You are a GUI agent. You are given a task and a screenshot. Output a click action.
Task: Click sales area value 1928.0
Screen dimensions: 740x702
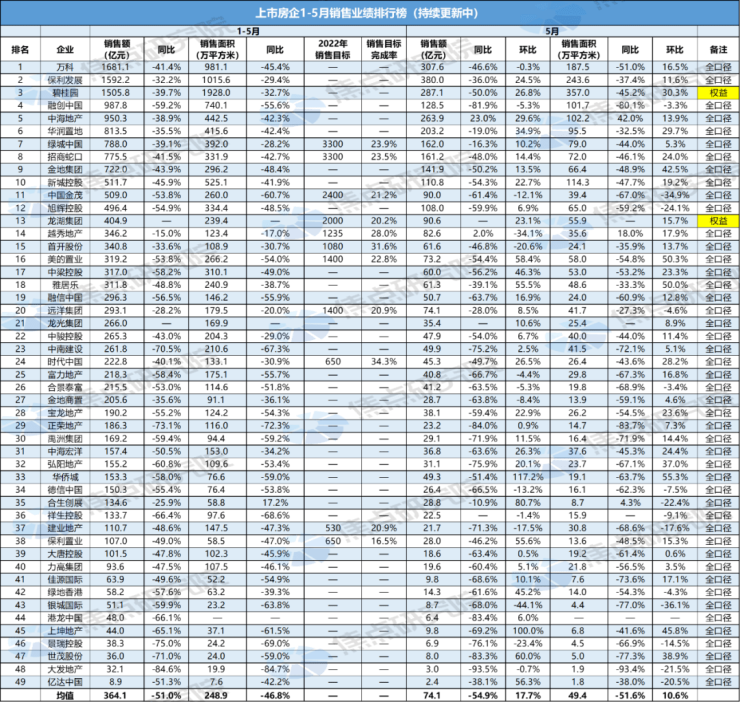point(217,93)
